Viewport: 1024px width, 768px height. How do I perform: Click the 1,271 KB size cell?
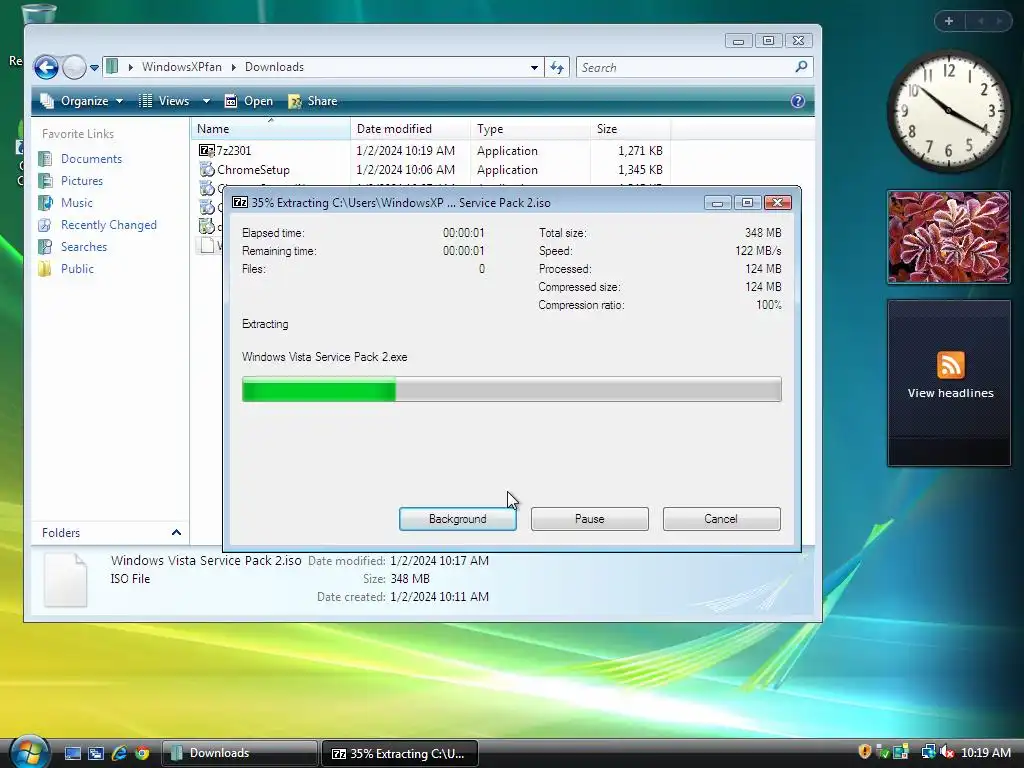point(640,151)
